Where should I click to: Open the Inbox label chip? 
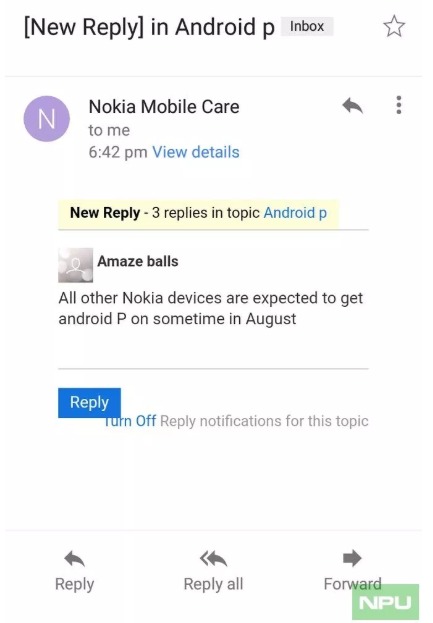point(307,27)
